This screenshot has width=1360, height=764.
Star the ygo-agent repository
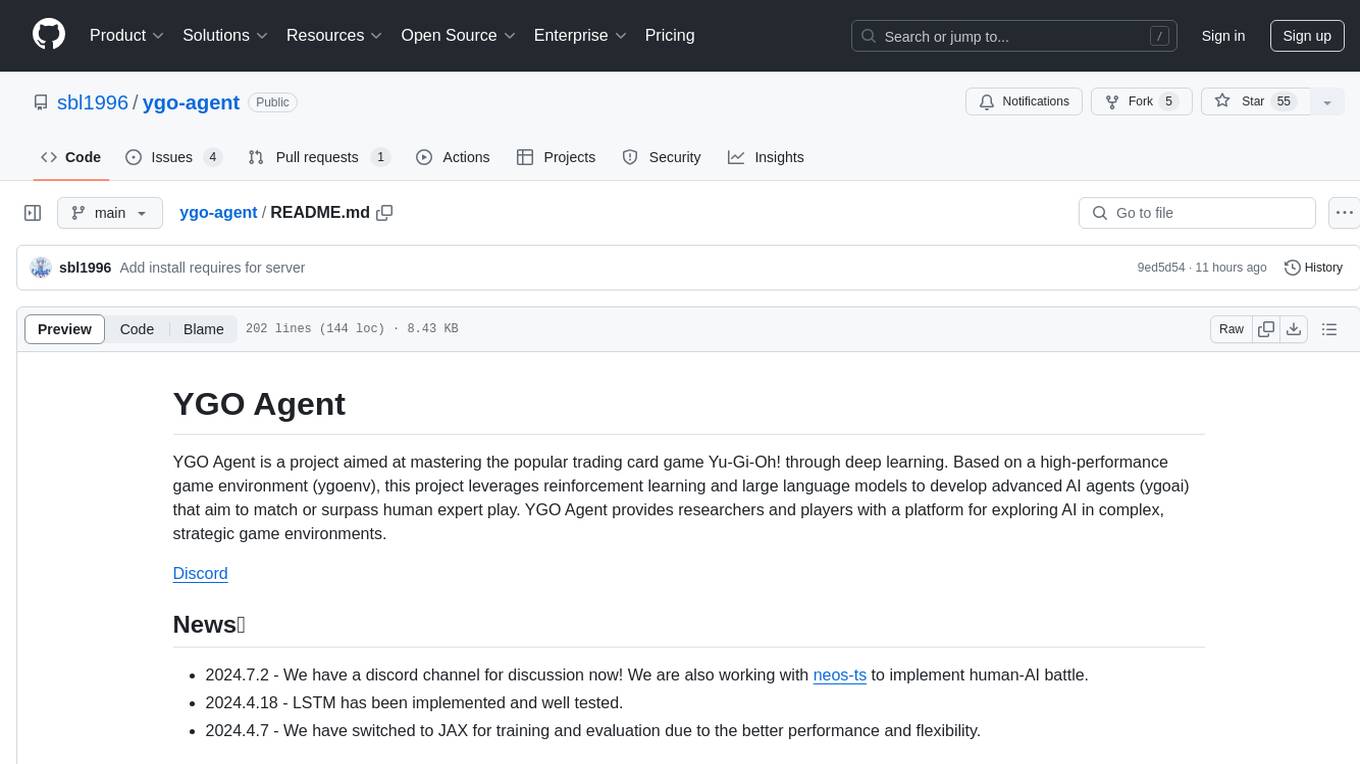[x=1254, y=102]
